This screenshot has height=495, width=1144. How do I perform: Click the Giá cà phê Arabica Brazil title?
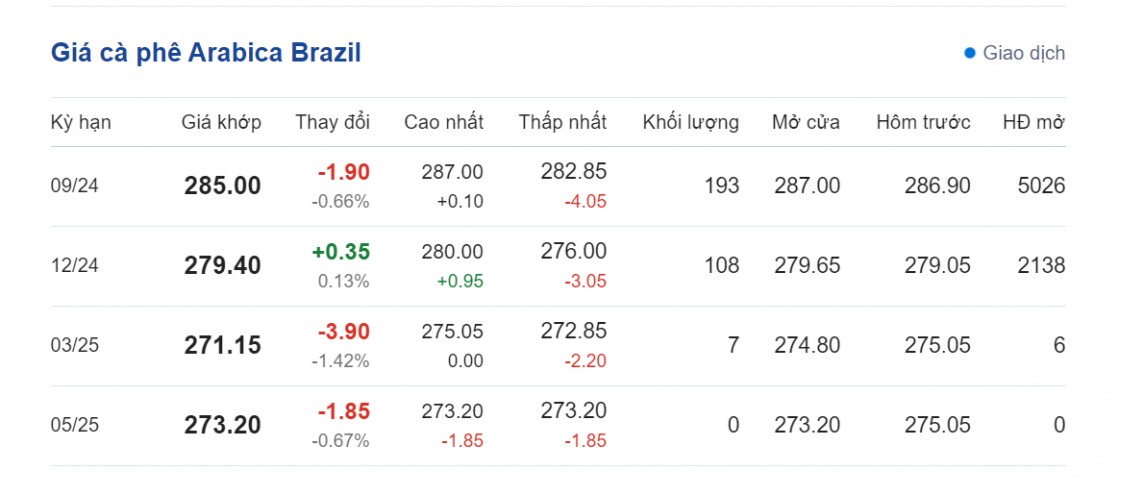point(206,53)
